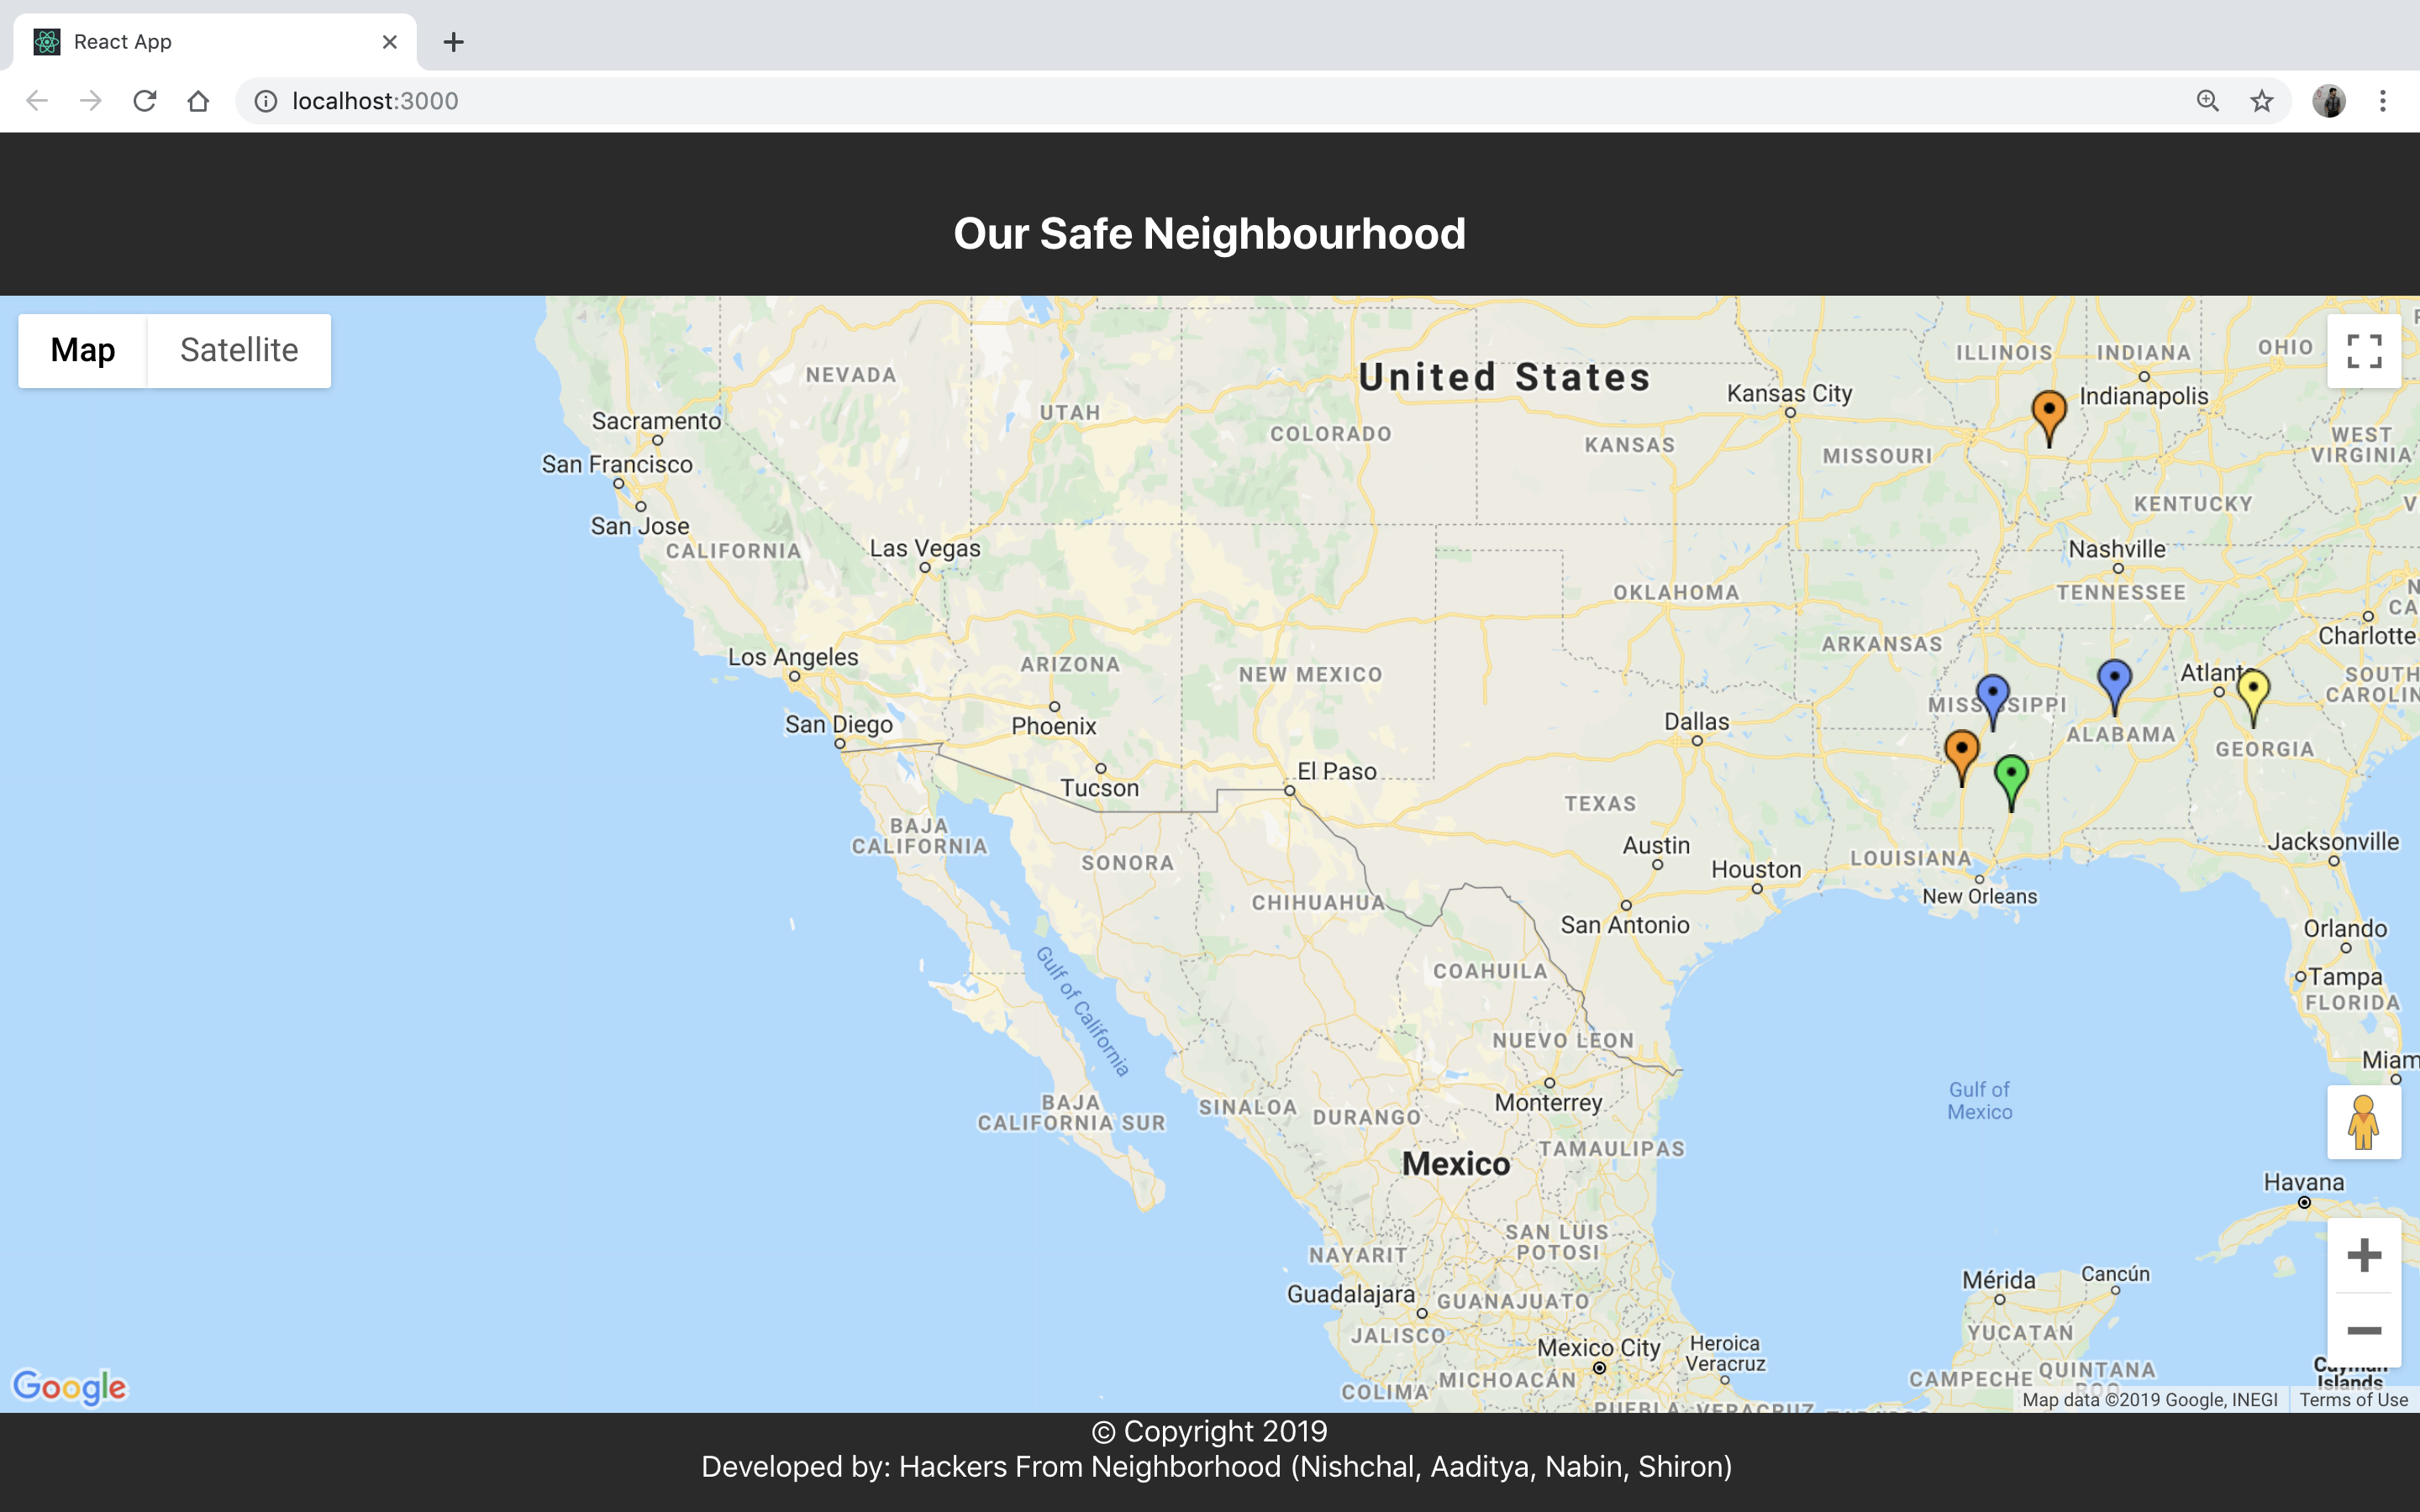This screenshot has height=1512, width=2420.
Task: Open a new browser tab
Action: click(453, 42)
